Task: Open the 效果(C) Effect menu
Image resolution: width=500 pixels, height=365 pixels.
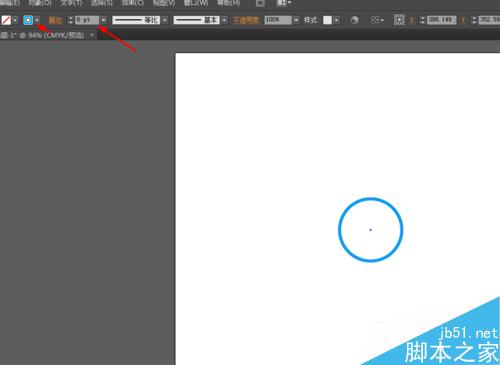Action: (133, 3)
